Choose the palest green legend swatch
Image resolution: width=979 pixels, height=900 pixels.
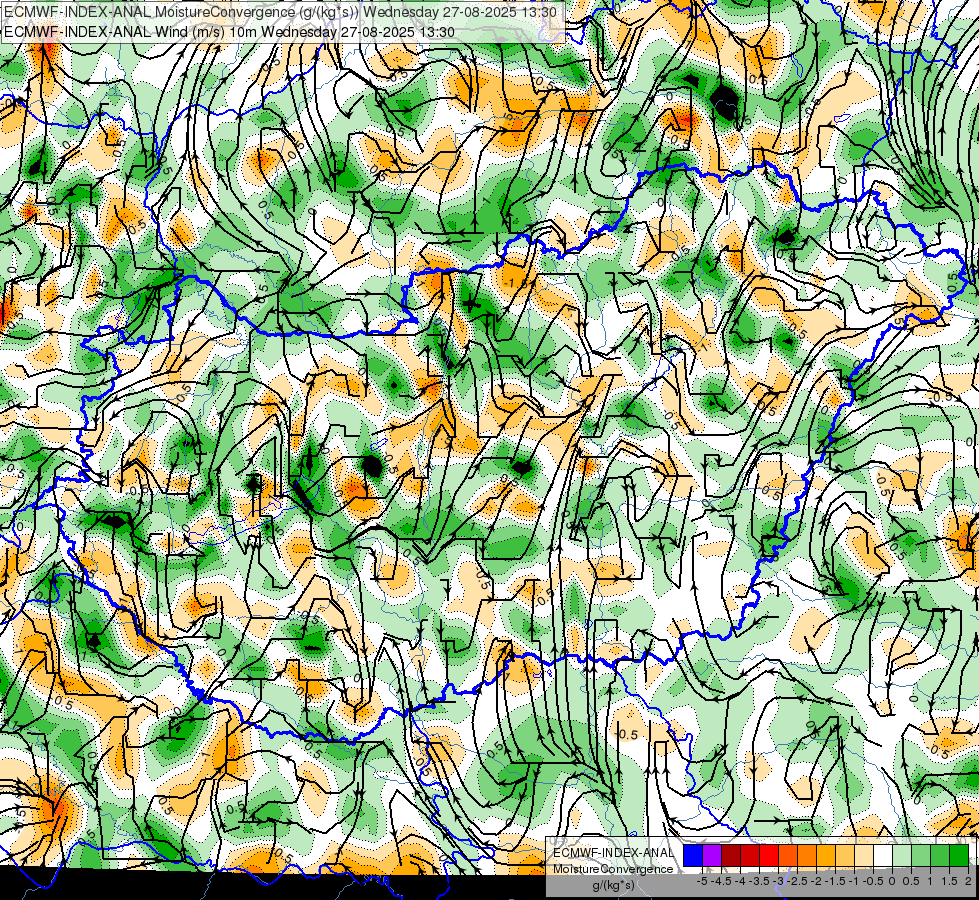click(x=902, y=855)
